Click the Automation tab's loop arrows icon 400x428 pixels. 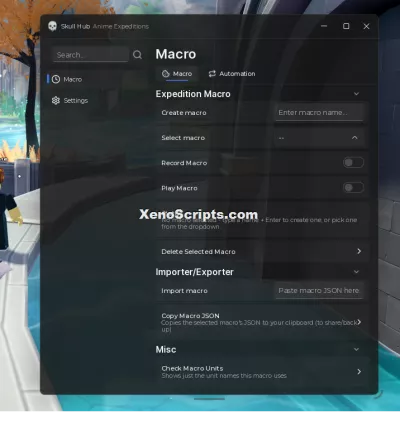(212, 74)
